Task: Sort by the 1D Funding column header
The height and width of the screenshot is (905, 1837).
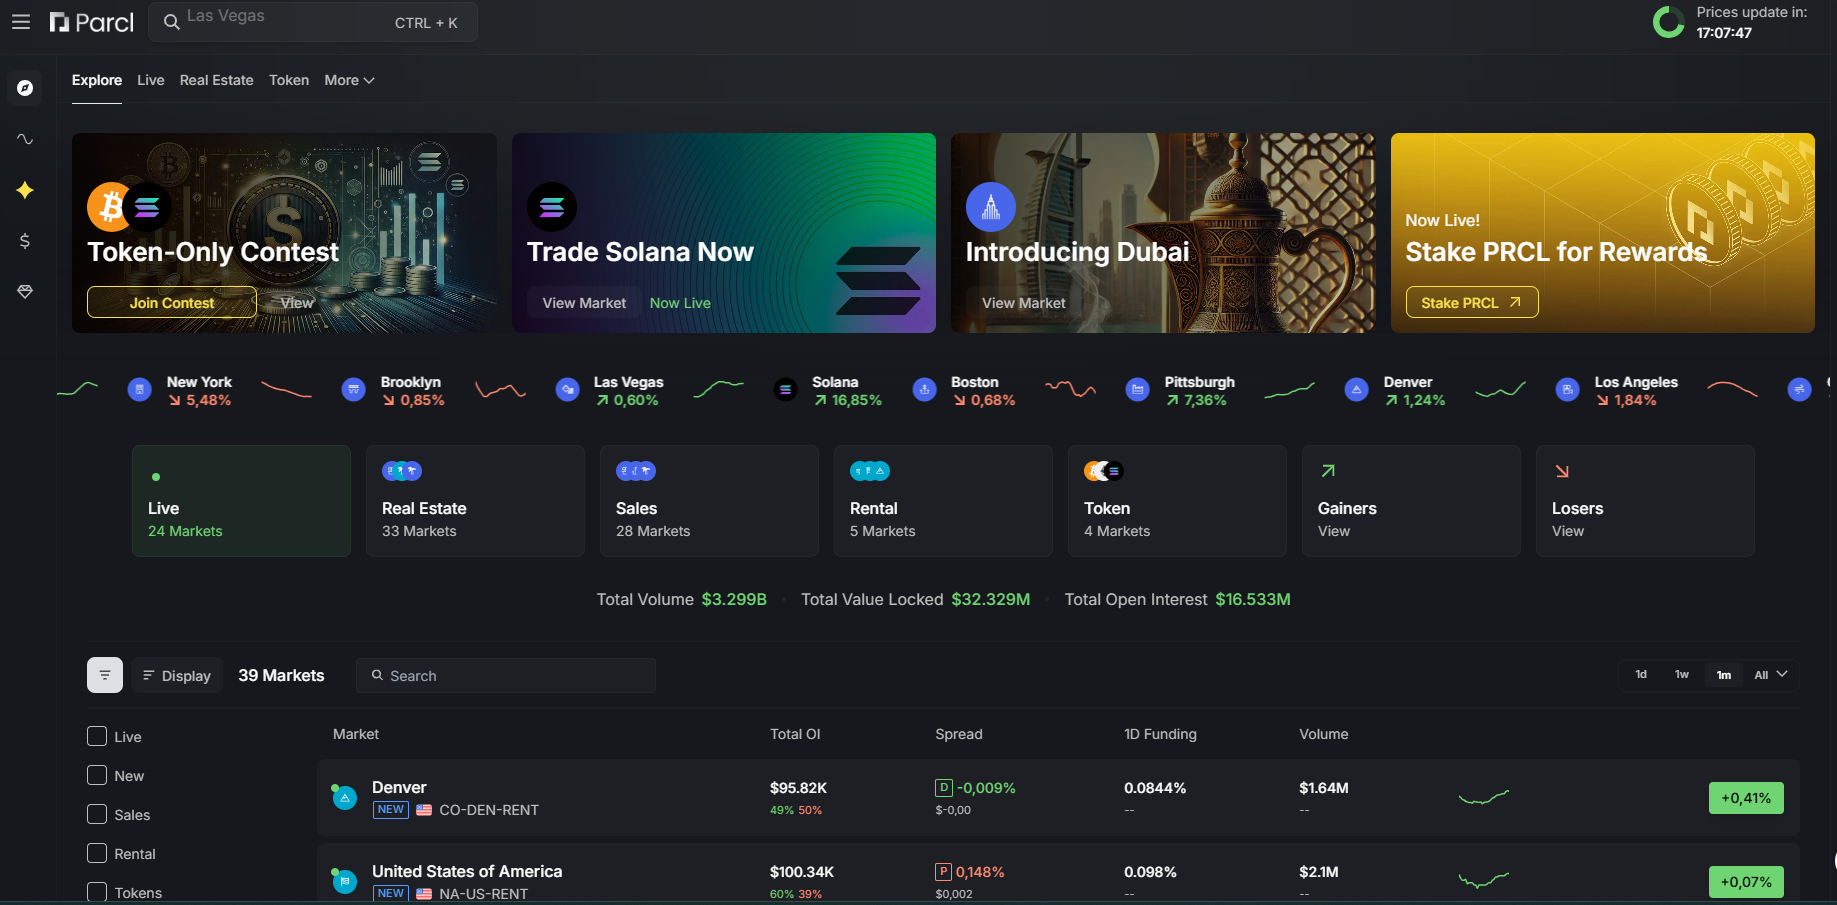Action: (1160, 734)
